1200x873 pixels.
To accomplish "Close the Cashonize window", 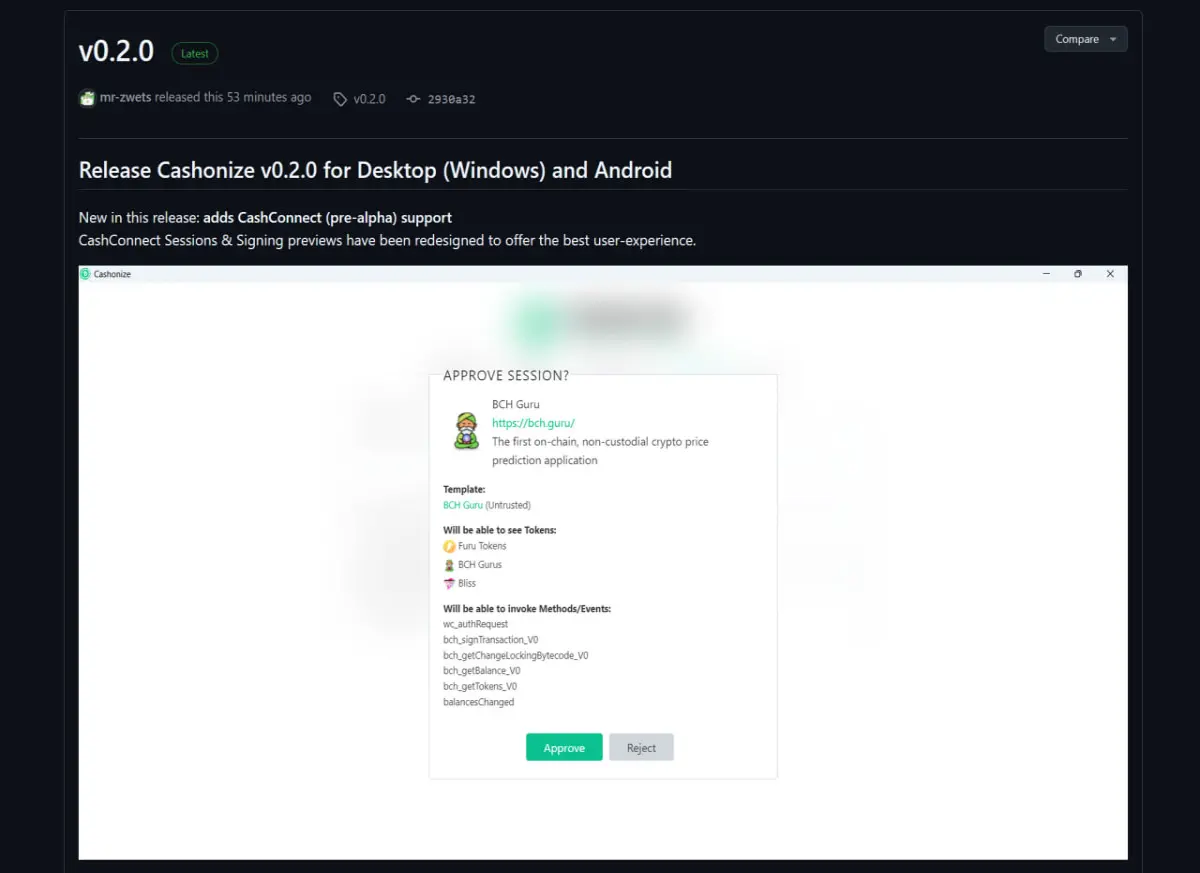I will (x=1110, y=274).
